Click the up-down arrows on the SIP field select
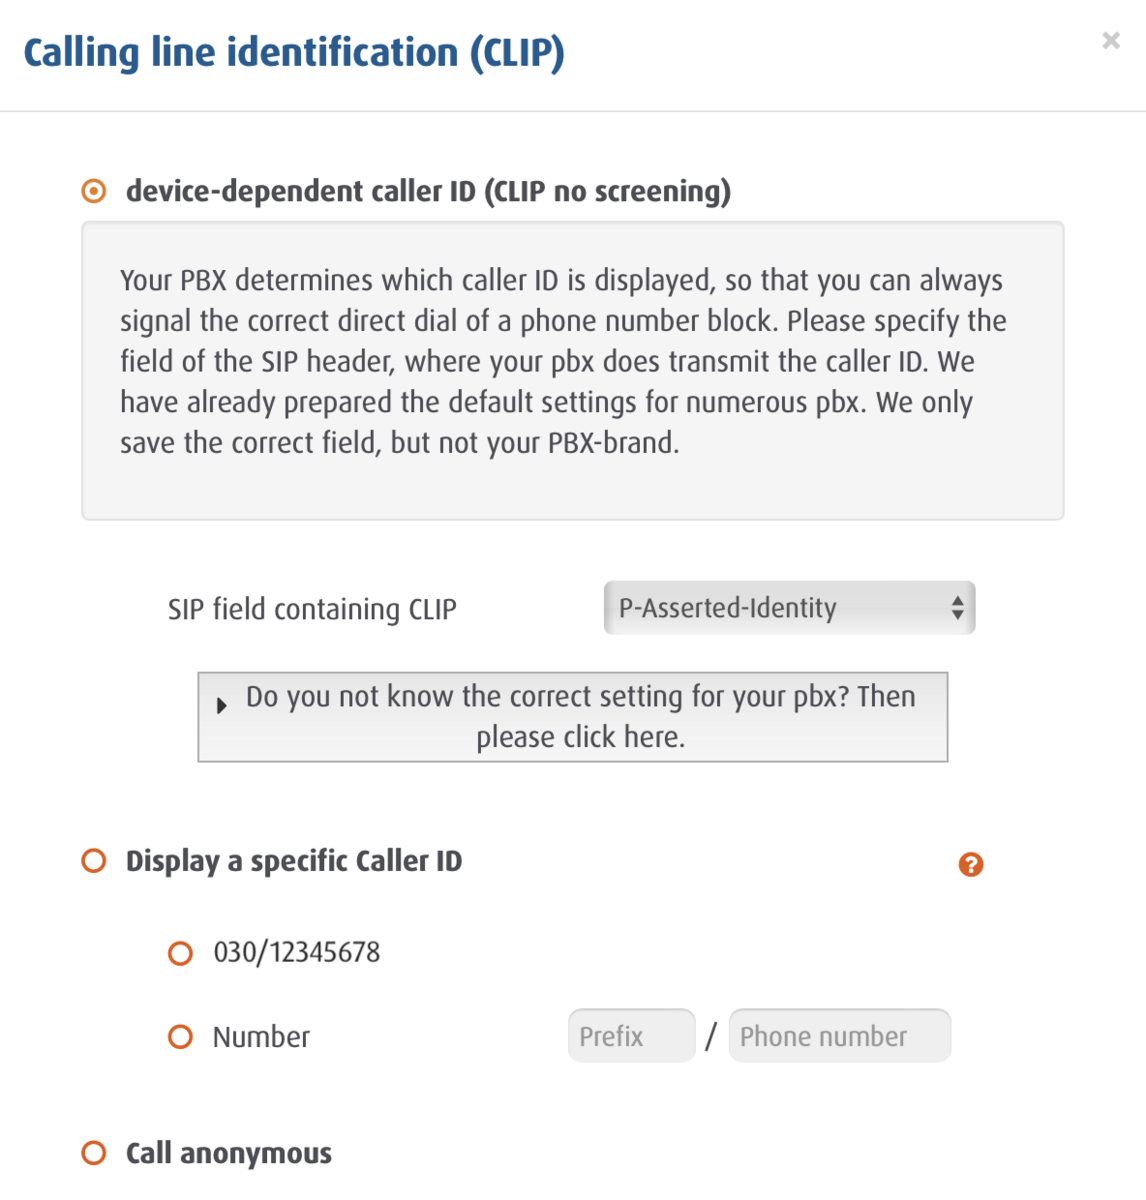The height and width of the screenshot is (1200, 1146). point(957,608)
